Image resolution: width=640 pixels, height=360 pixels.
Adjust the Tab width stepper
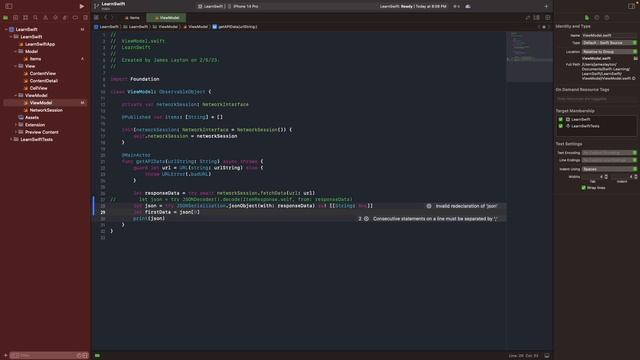[606, 177]
